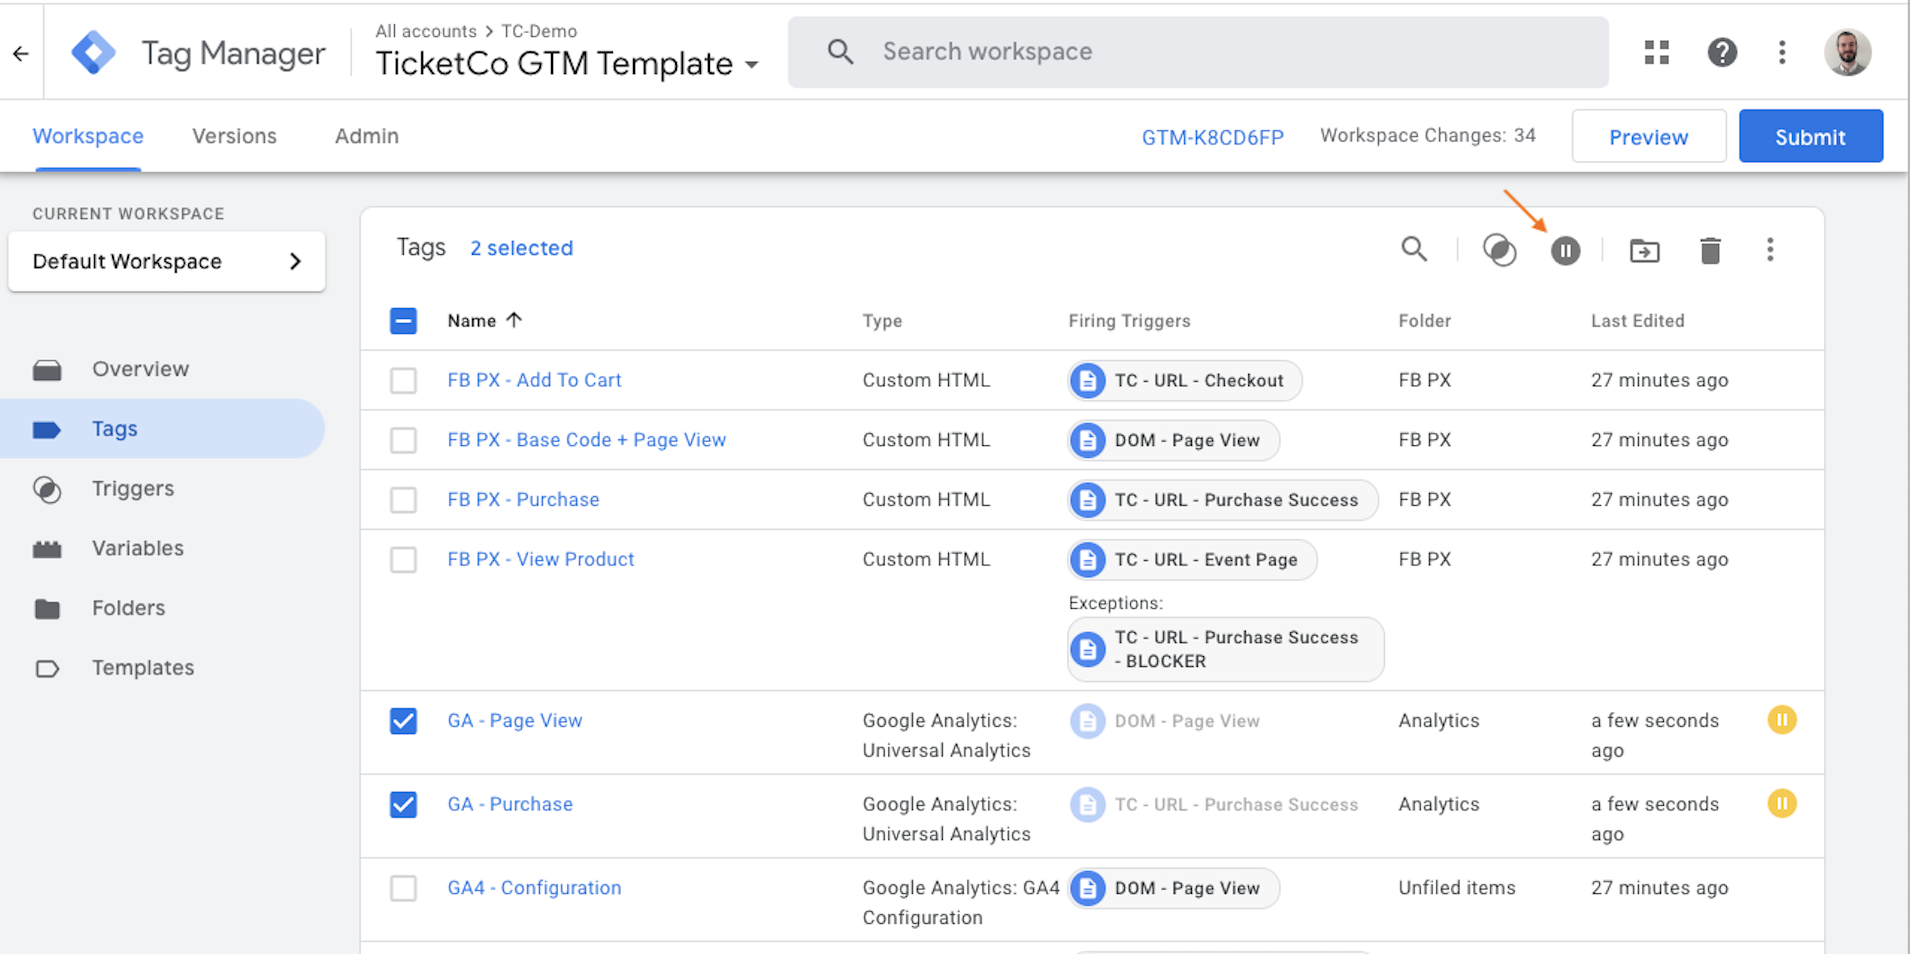Click the search magnifier in Tags toolbar
The image size is (1910, 954).
click(x=1414, y=249)
